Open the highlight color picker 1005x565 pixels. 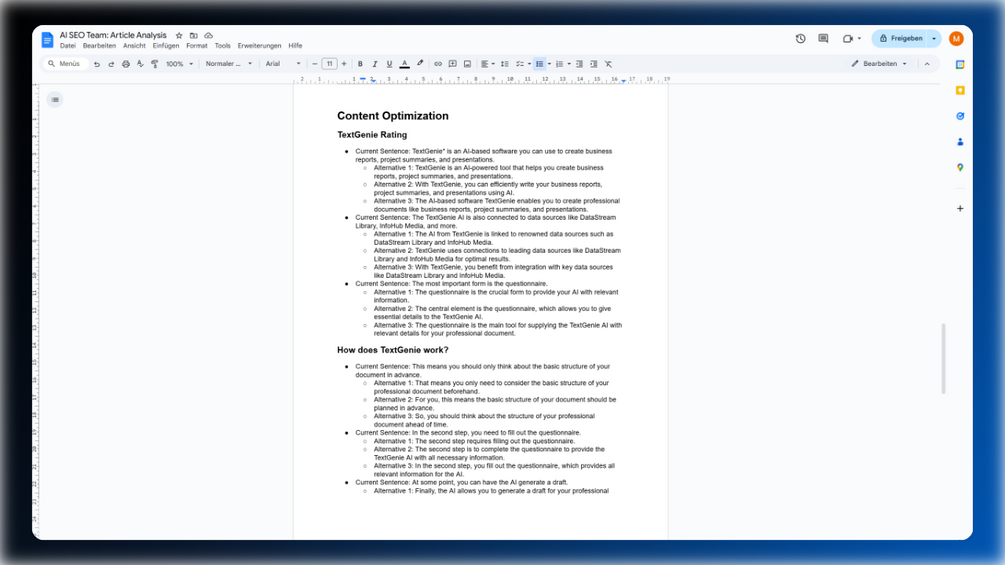pos(420,64)
